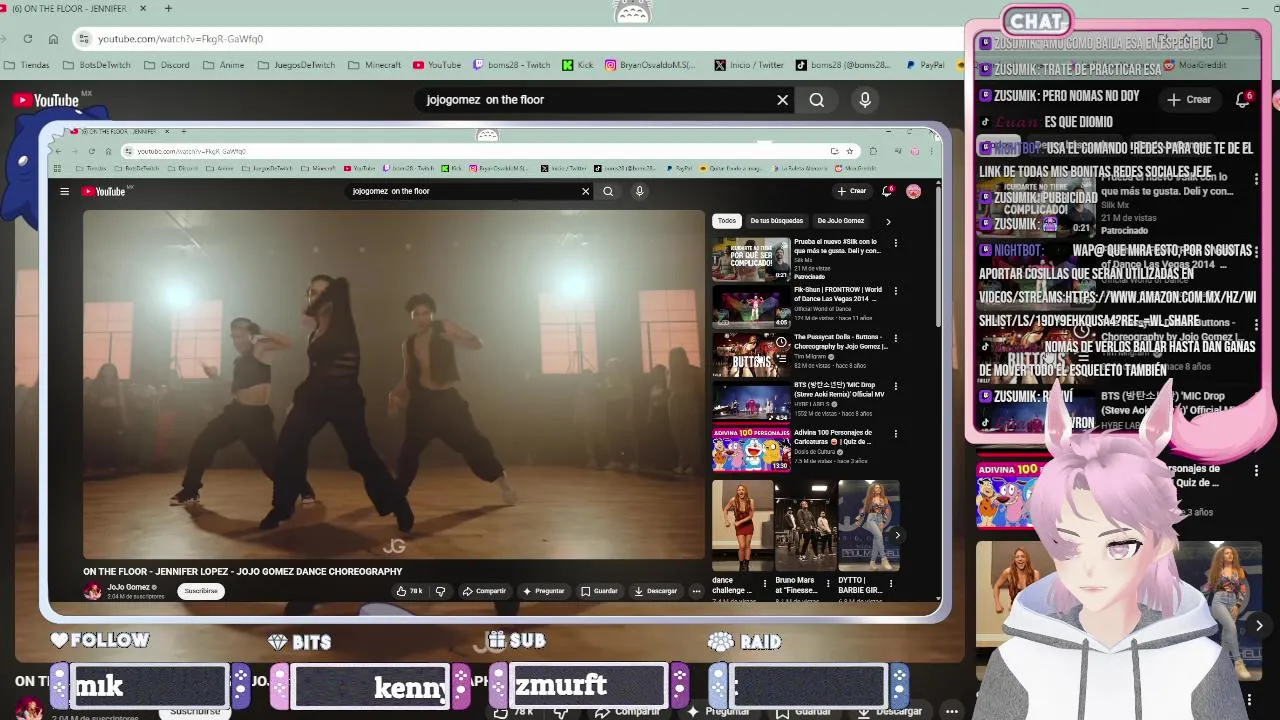Open the Pussycat Dolls Buttons thumbnail in the inner window
Image resolution: width=1280 pixels, height=720 pixels.
[751, 355]
